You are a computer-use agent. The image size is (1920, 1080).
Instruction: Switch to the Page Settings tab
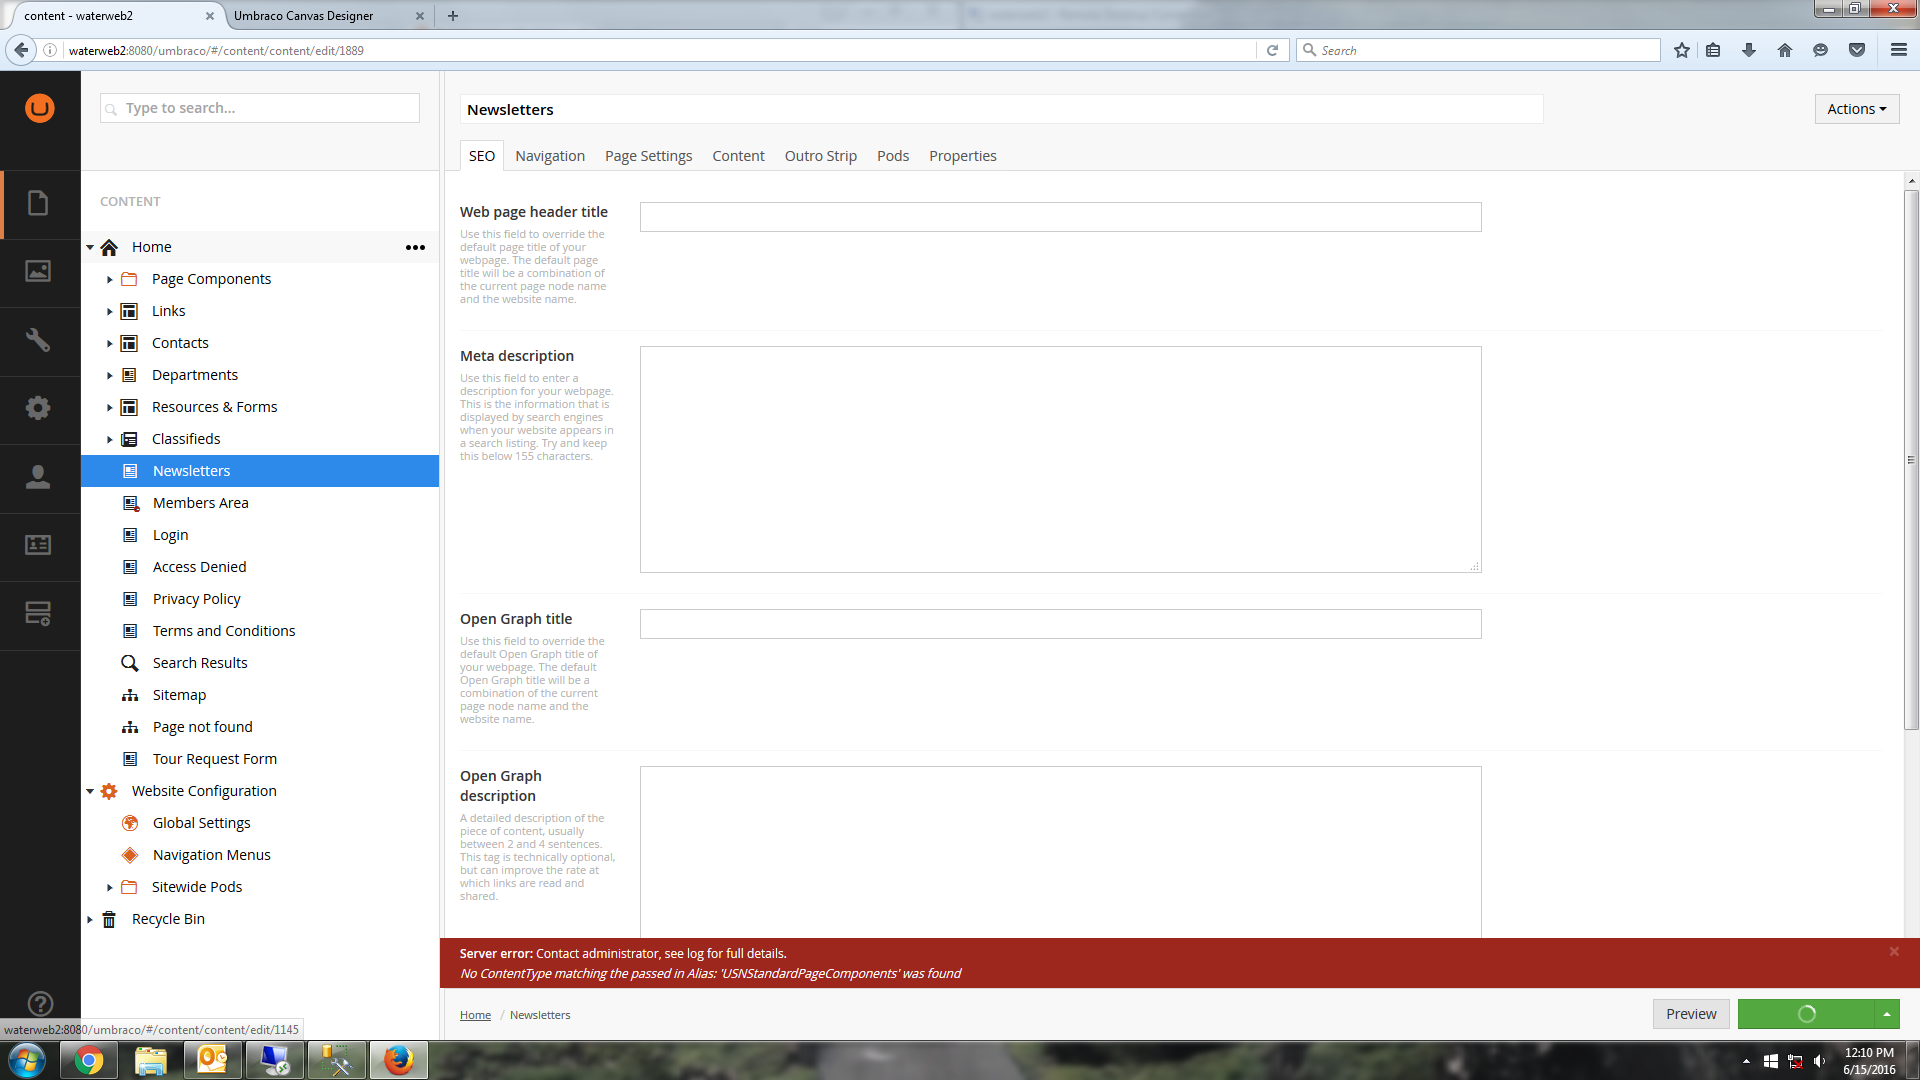tap(648, 156)
